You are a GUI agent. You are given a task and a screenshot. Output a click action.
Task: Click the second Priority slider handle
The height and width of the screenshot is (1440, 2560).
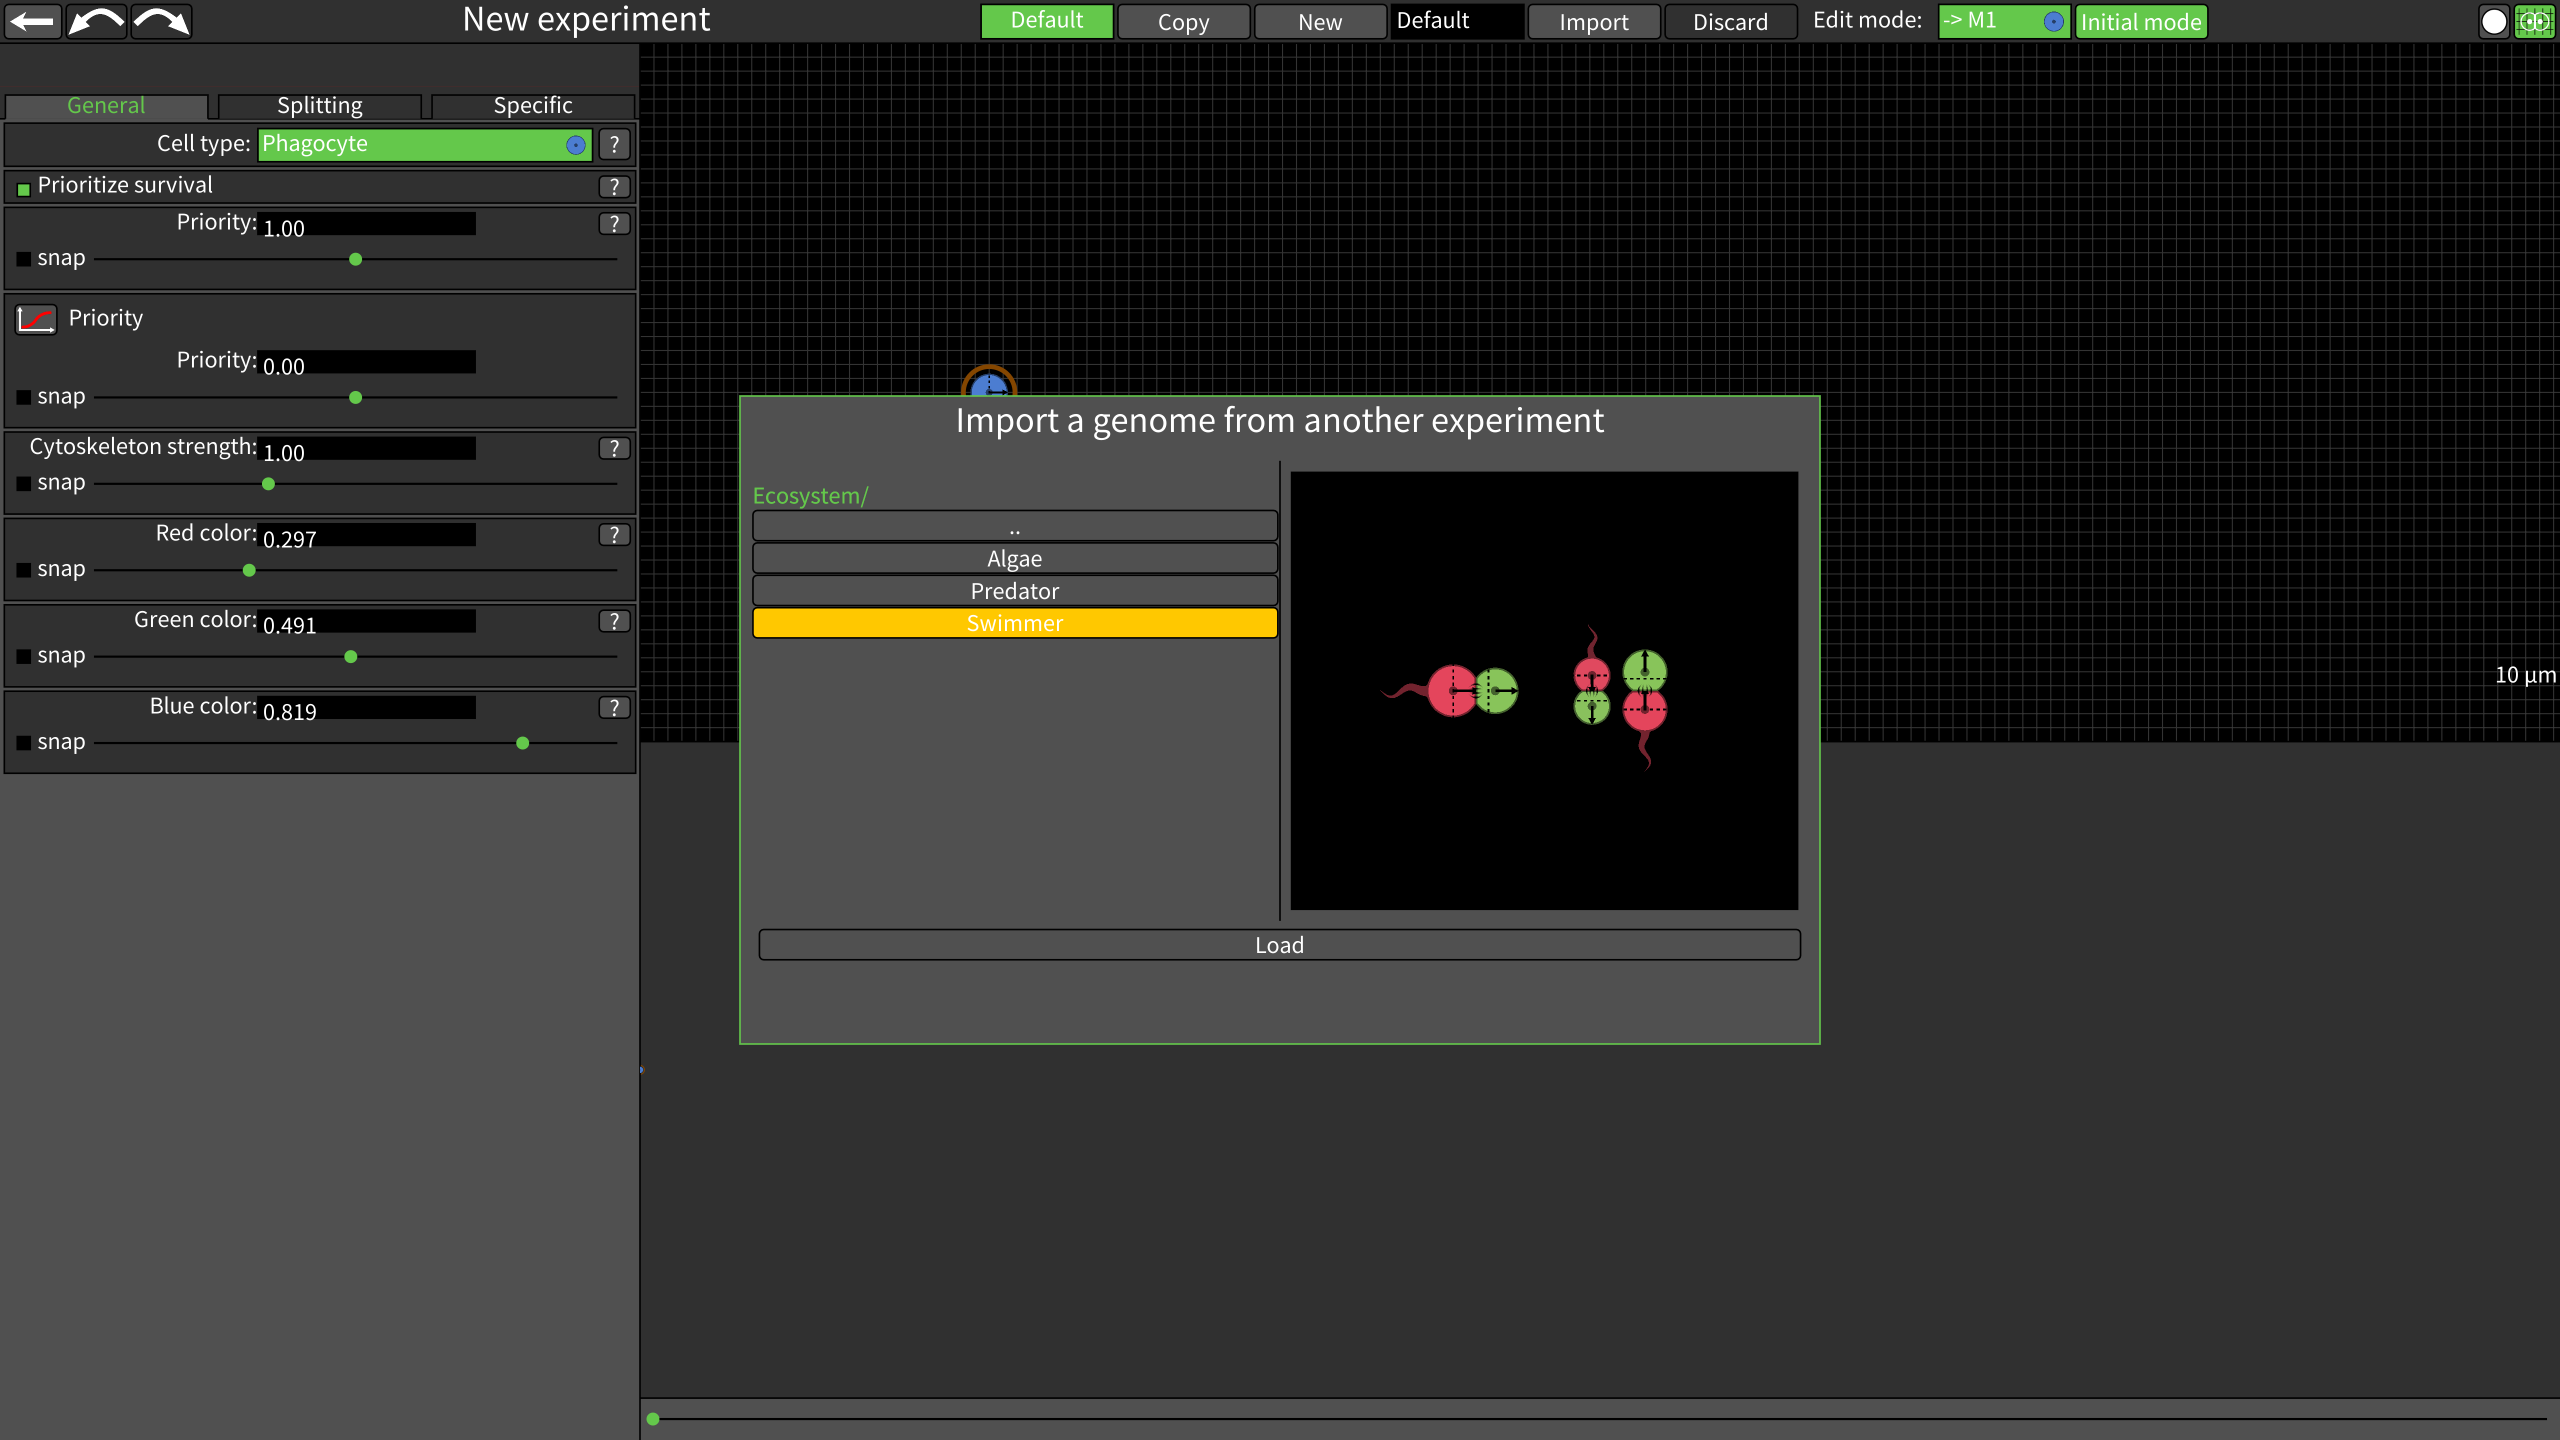pyautogui.click(x=356, y=398)
